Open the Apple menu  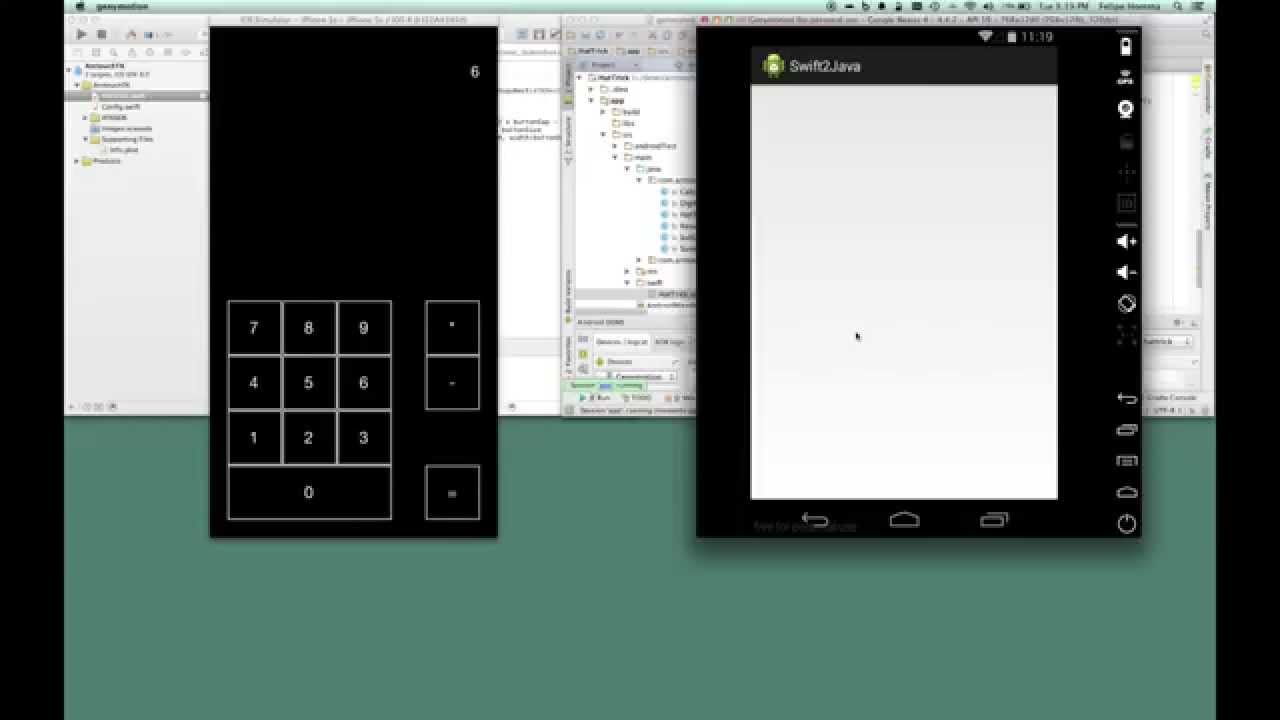click(80, 6)
